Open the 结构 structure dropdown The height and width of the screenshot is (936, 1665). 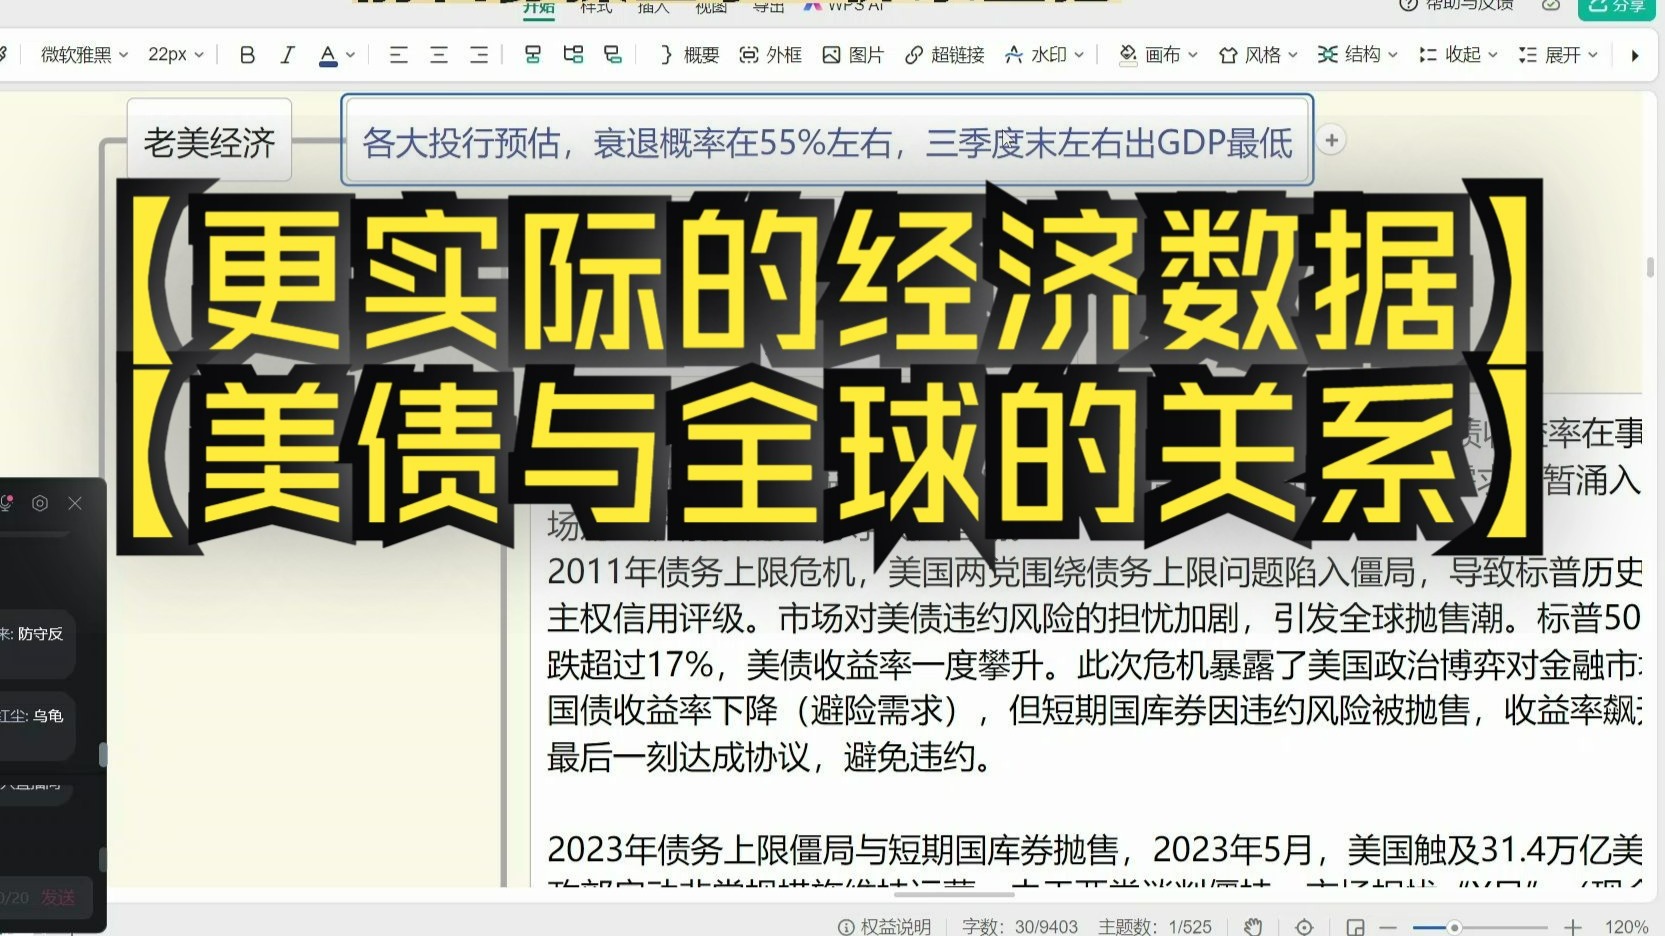[1357, 55]
